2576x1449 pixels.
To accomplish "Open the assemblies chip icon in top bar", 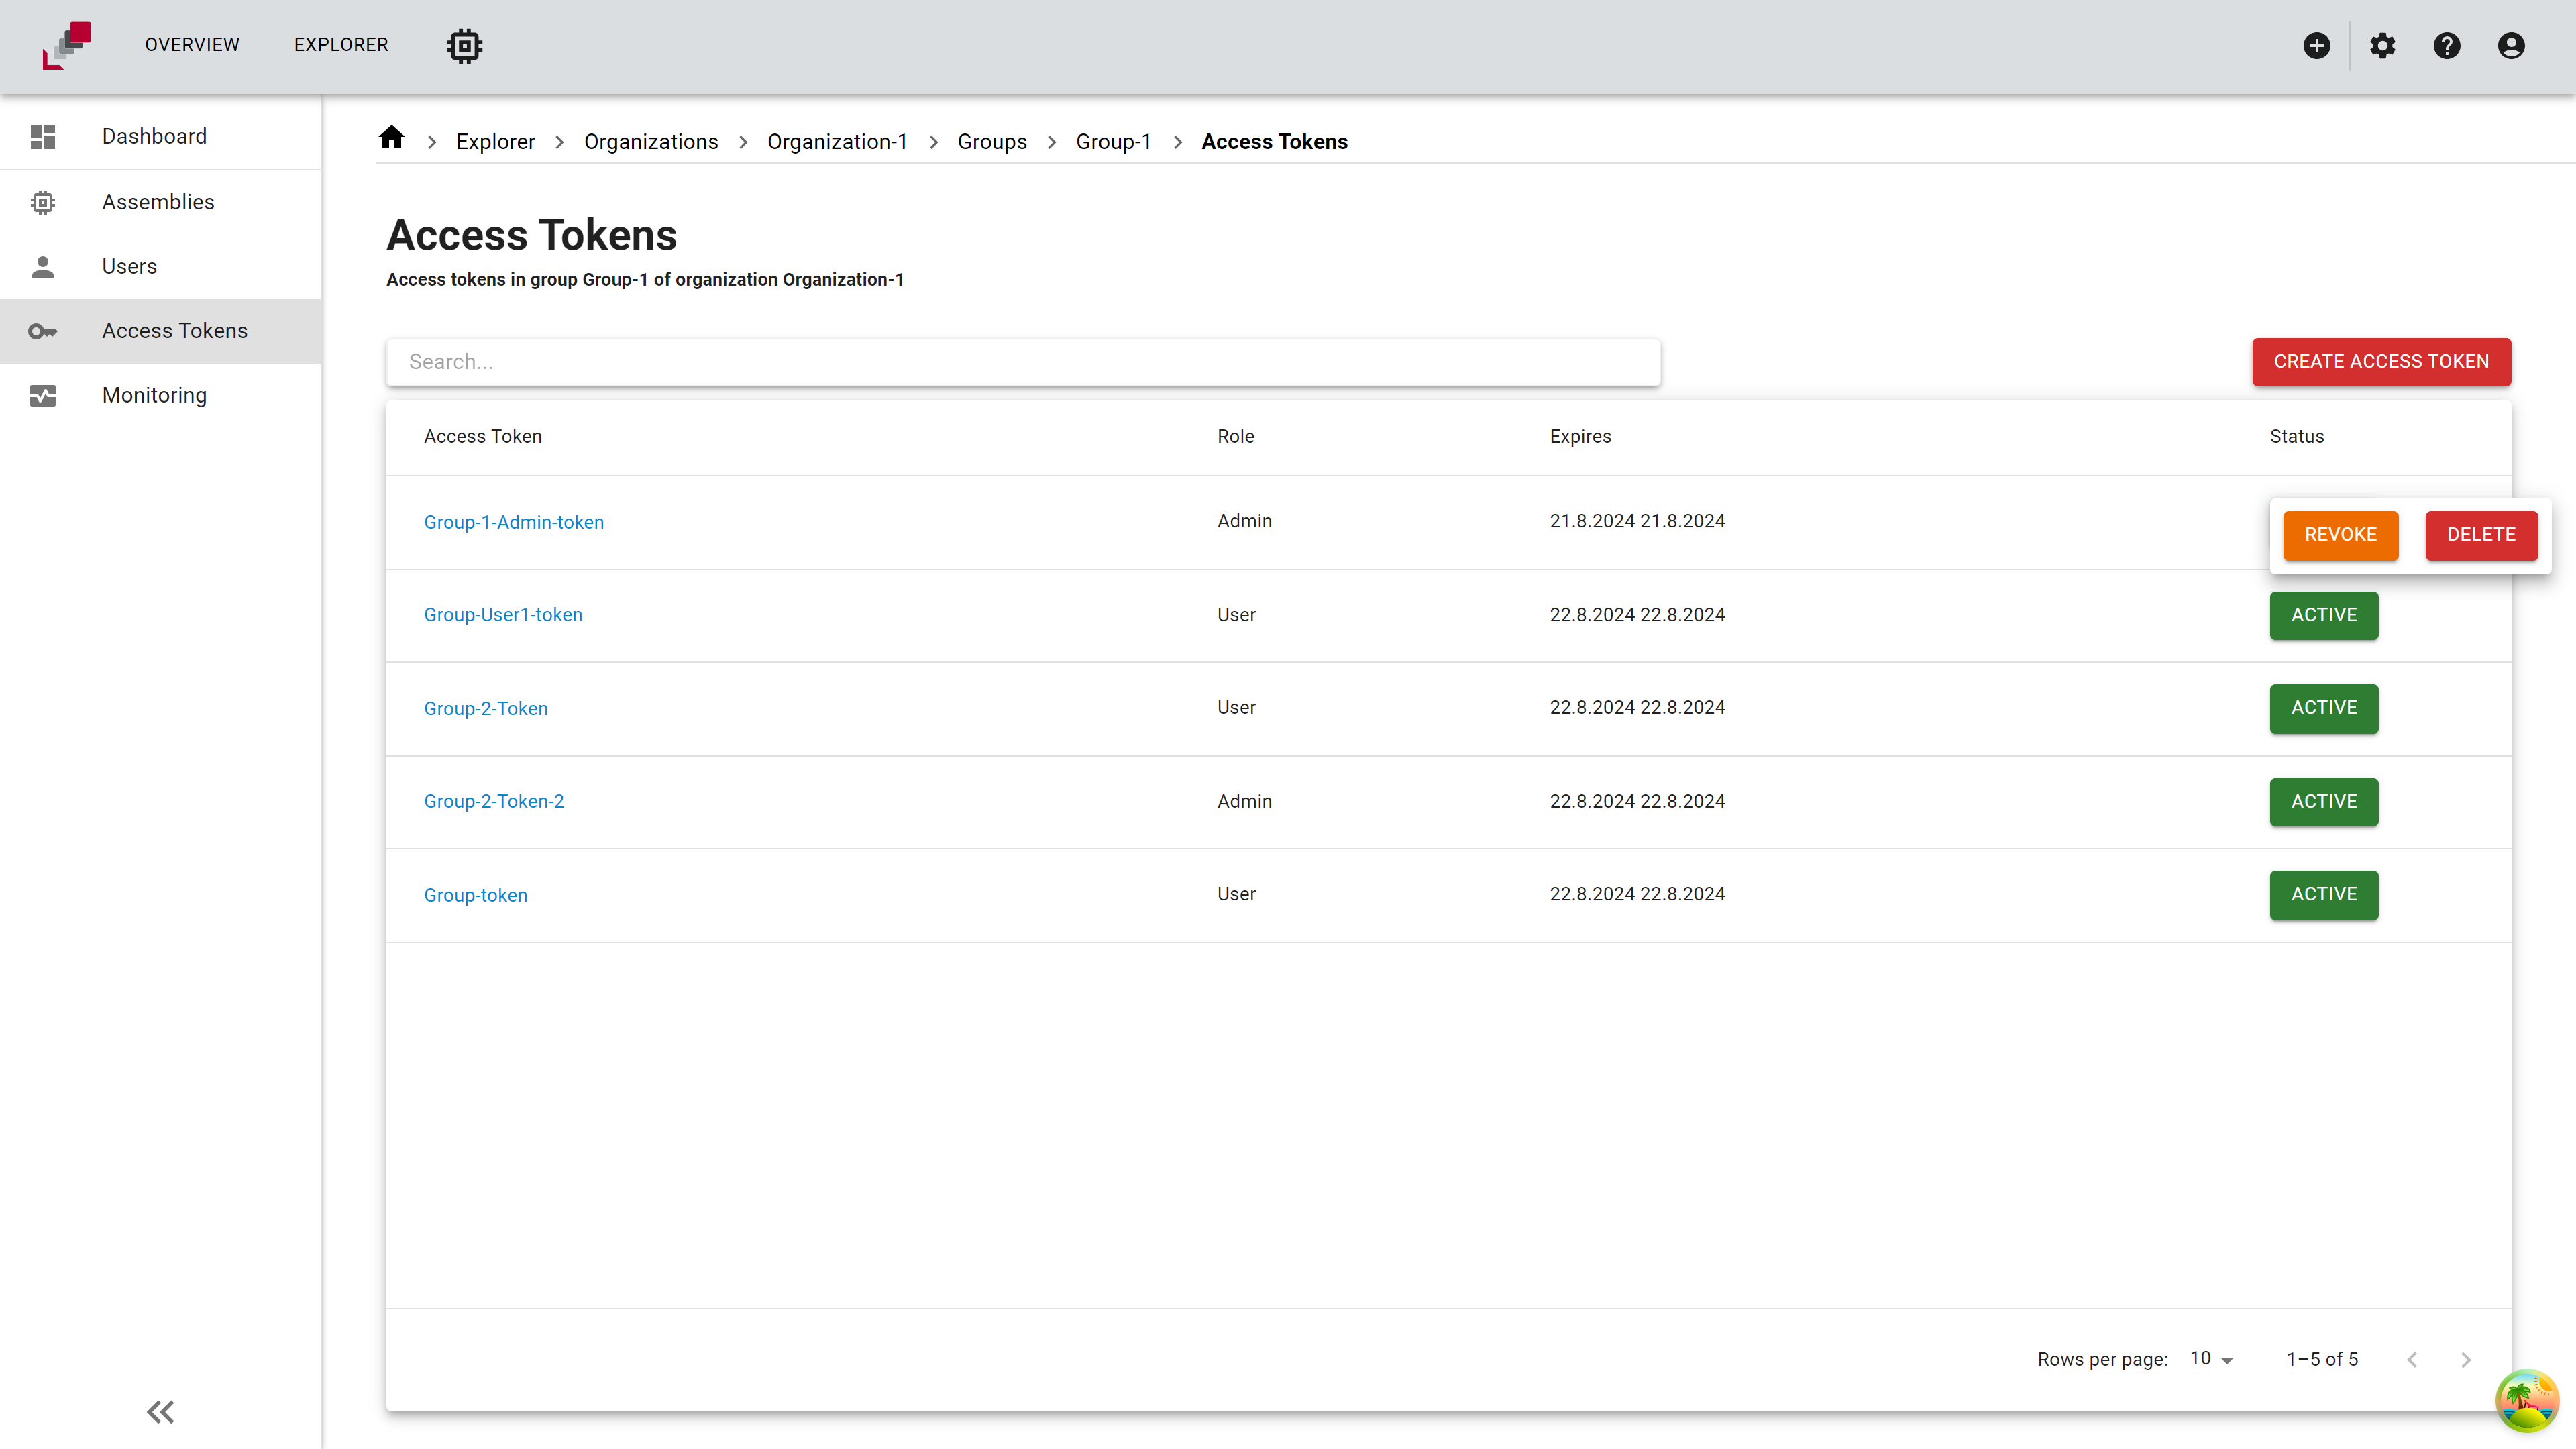I will click(465, 45).
